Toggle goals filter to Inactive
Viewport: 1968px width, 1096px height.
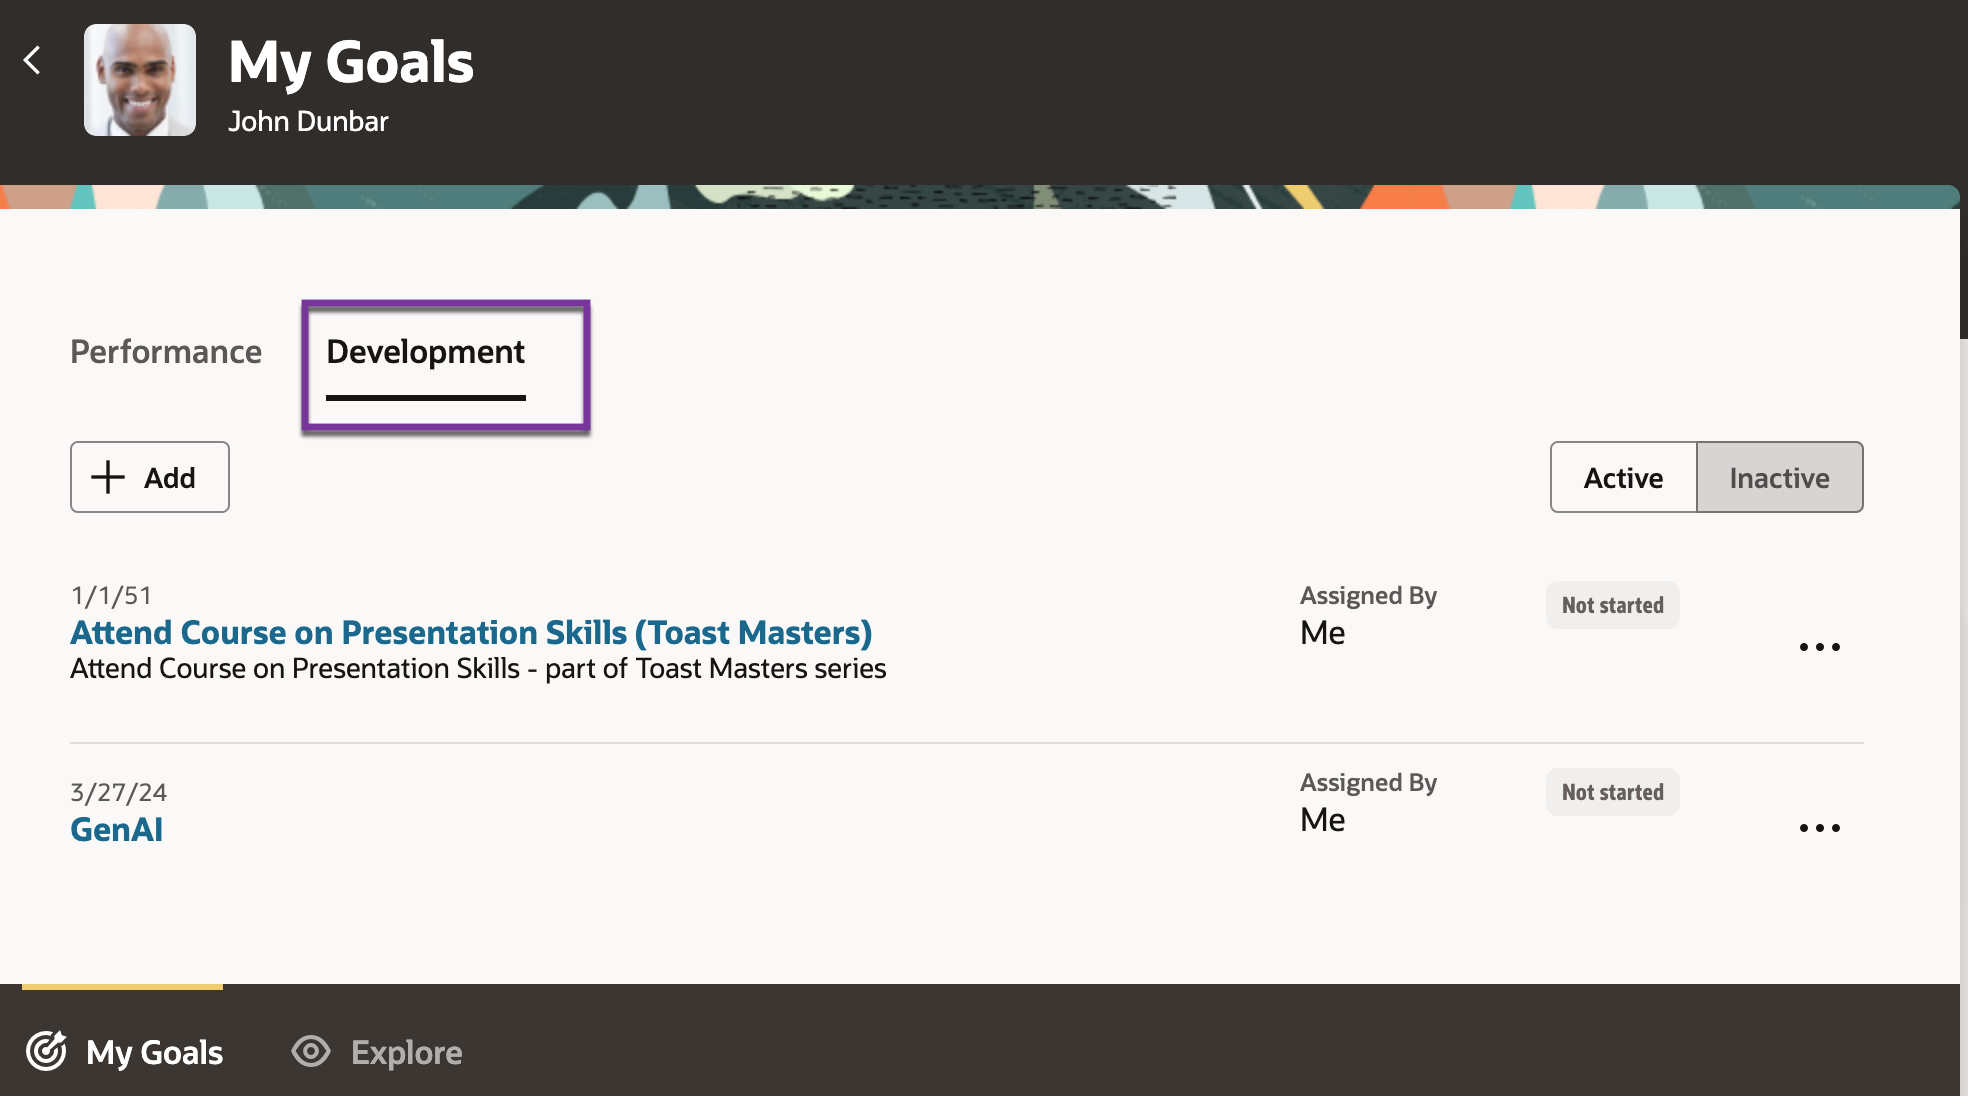tap(1779, 478)
